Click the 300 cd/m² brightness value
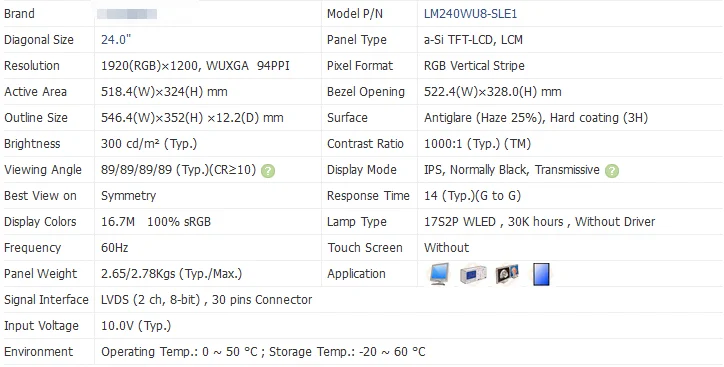 (x=149, y=144)
